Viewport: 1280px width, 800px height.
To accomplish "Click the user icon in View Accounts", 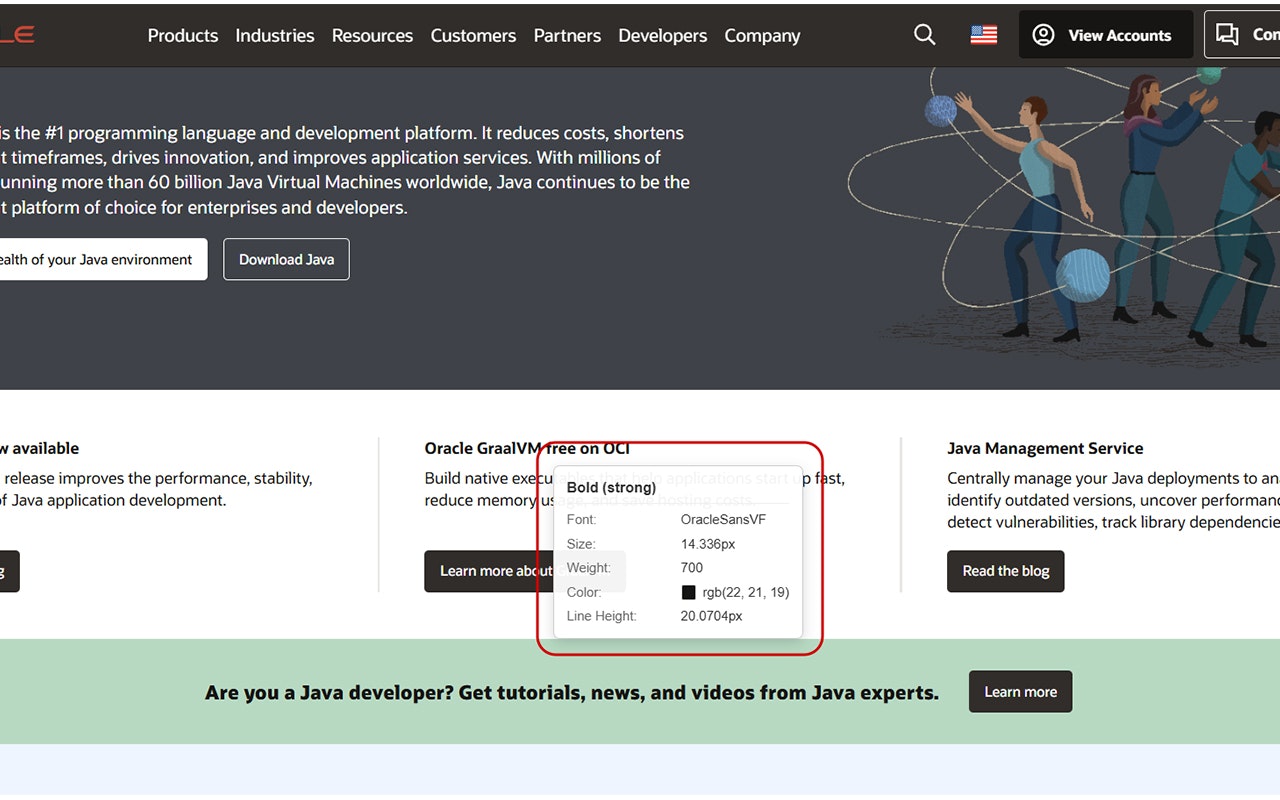I will [1043, 35].
